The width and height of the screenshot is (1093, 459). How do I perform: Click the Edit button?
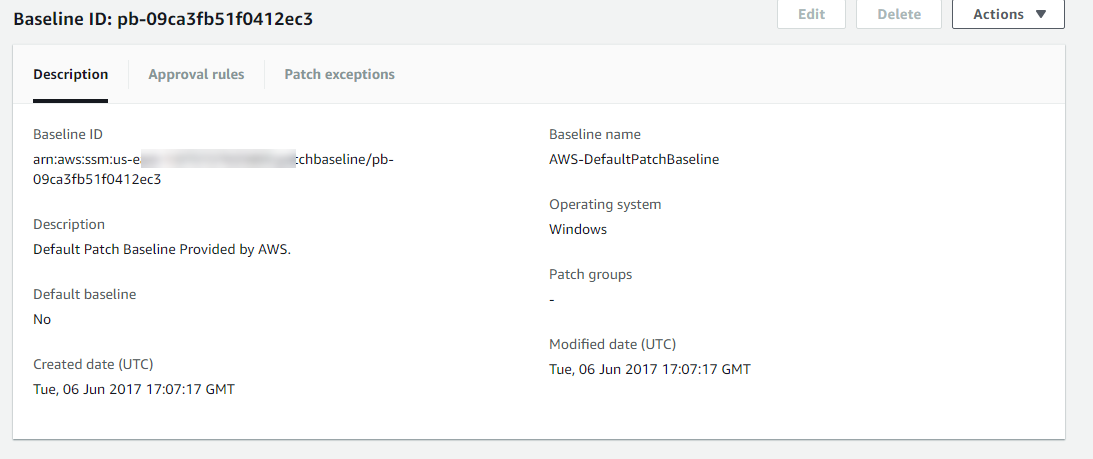pyautogui.click(x=811, y=15)
